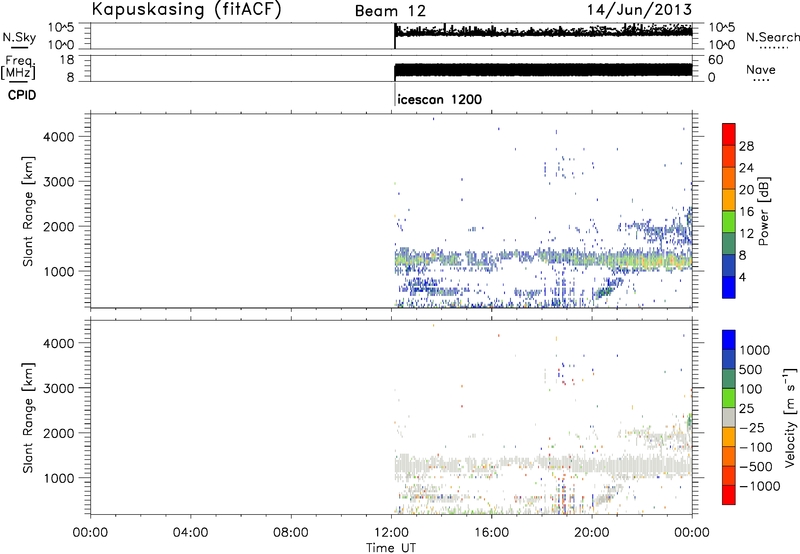Viewport: 800px width, 554px height.
Task: Click the date '14/Jun/2013'
Action: click(640, 10)
